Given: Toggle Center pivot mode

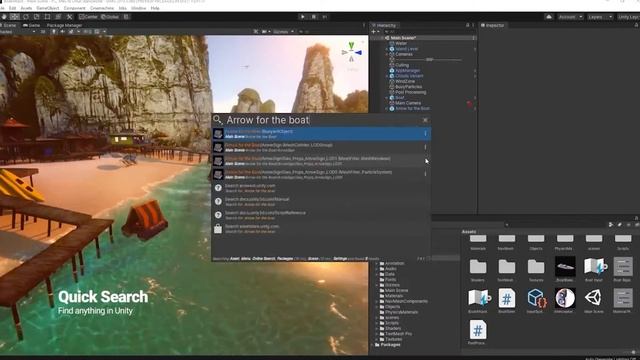Looking at the screenshot, I should click(x=89, y=17).
